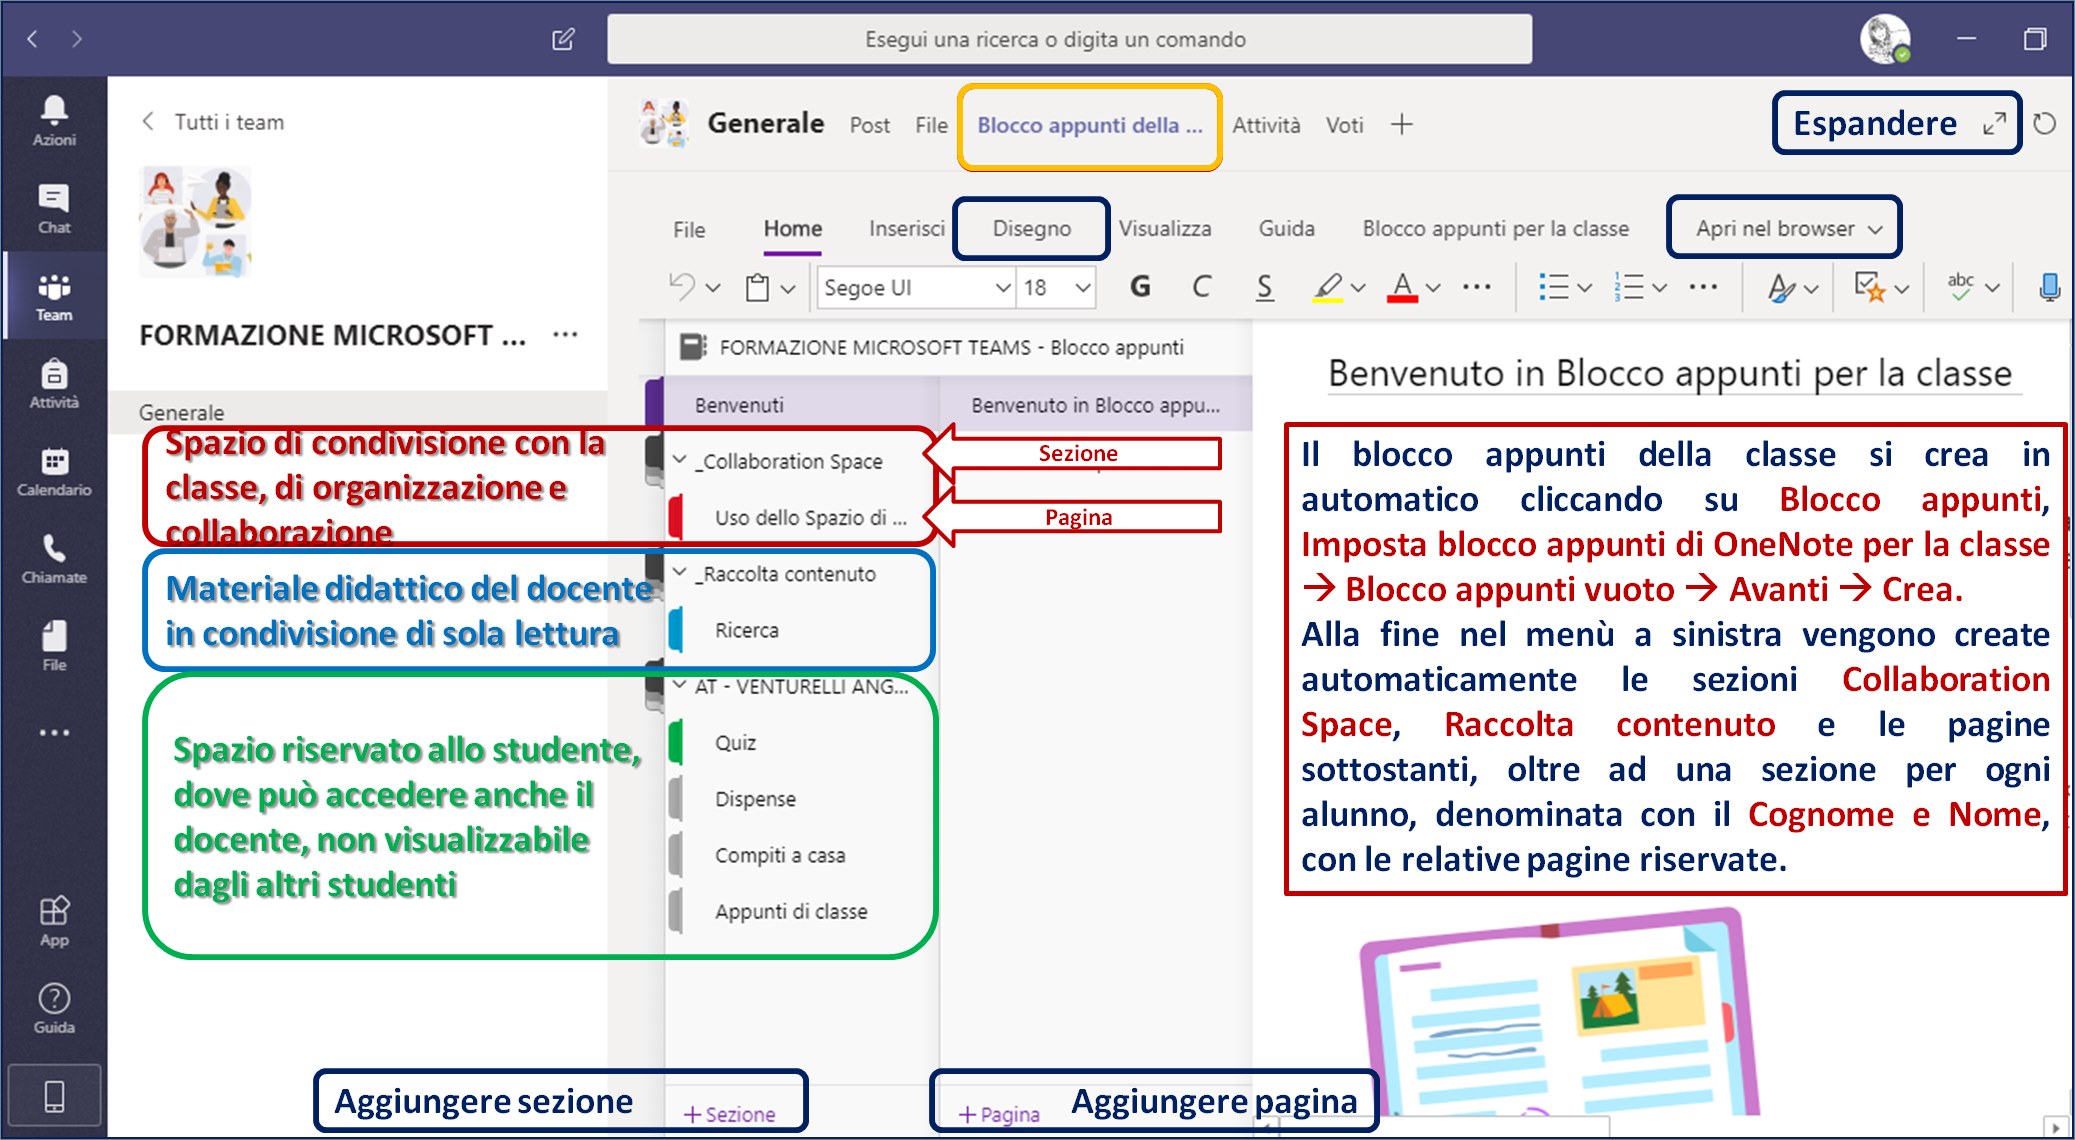The image size is (2075, 1140).
Task: Open the Guida ribbon tab
Action: point(1286,228)
